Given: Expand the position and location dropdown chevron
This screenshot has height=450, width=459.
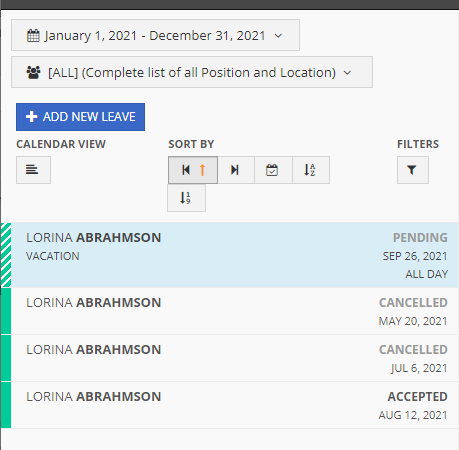Looking at the screenshot, I should [347, 73].
